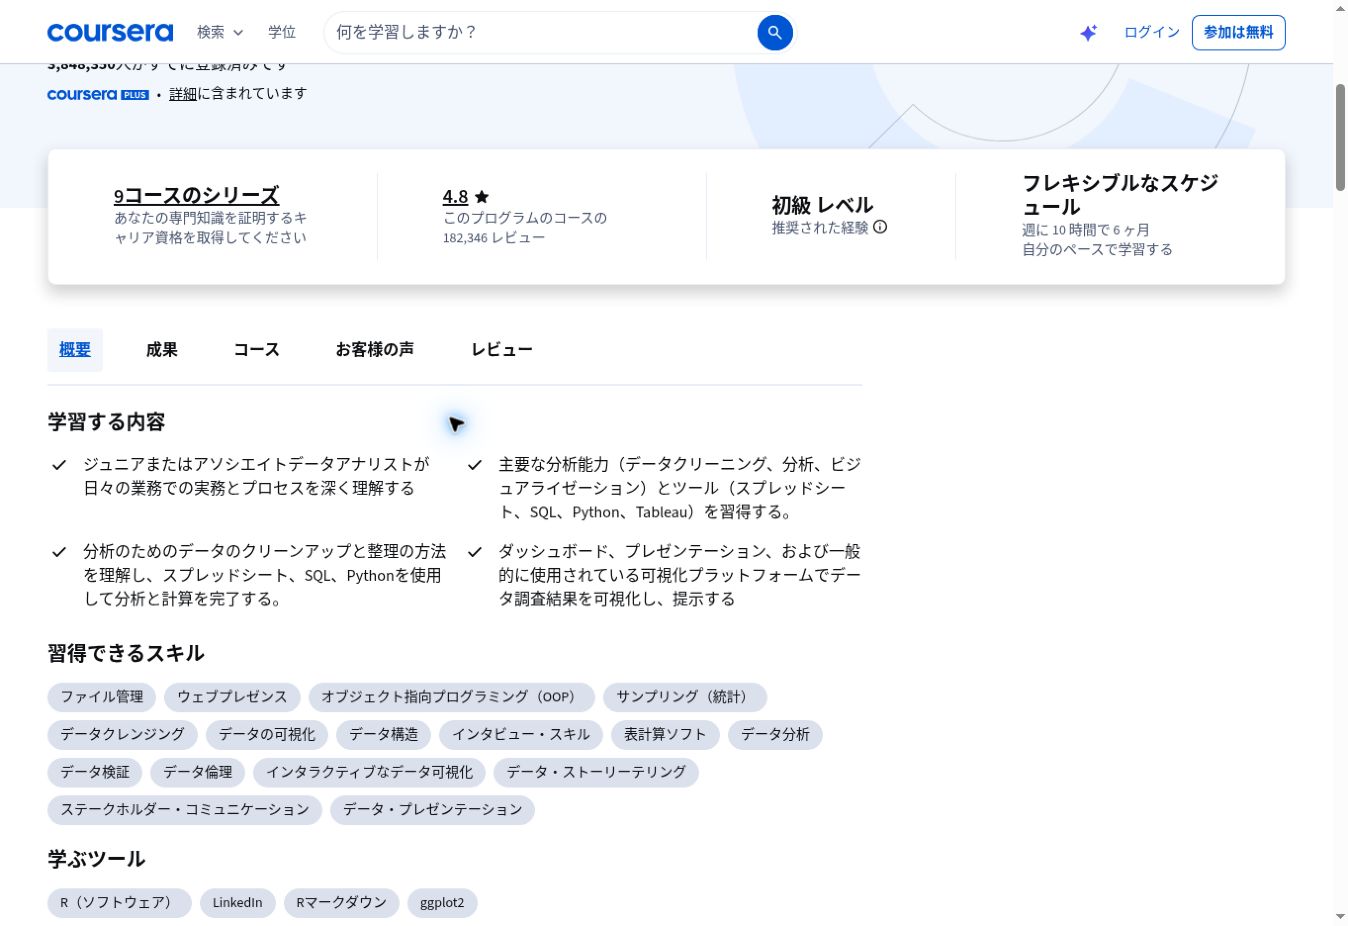Click the データ倫理 skill chip
Image resolution: width=1348 pixels, height=926 pixels.
tap(198, 773)
